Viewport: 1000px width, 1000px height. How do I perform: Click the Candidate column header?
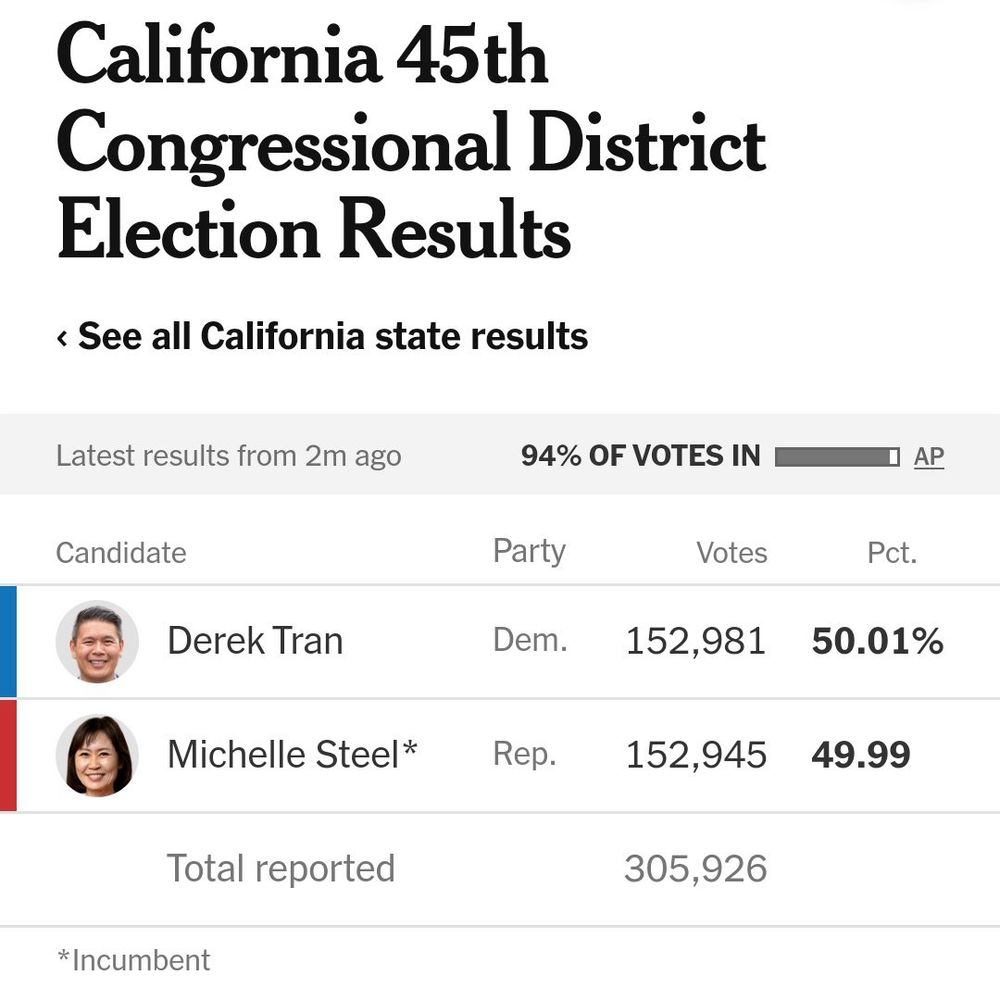121,553
